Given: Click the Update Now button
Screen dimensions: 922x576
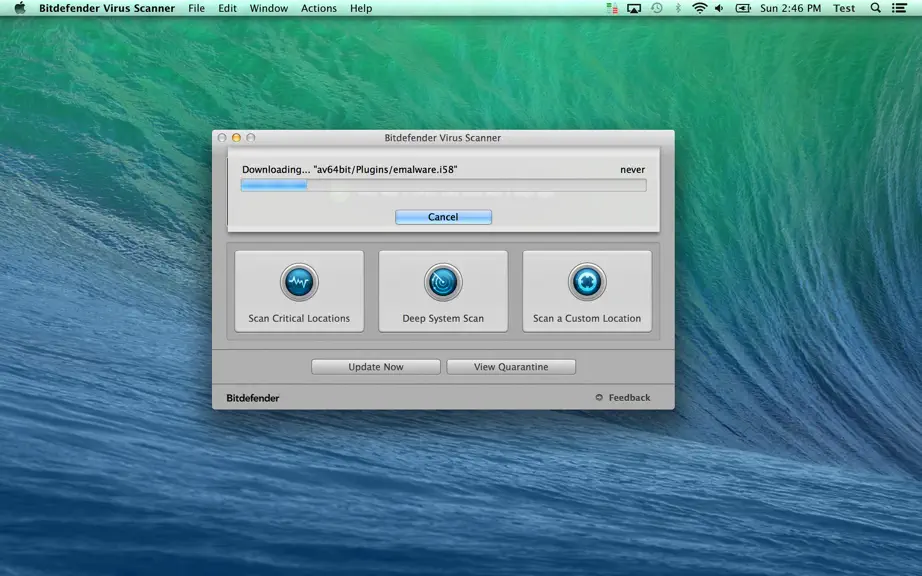Looking at the screenshot, I should coord(376,367).
